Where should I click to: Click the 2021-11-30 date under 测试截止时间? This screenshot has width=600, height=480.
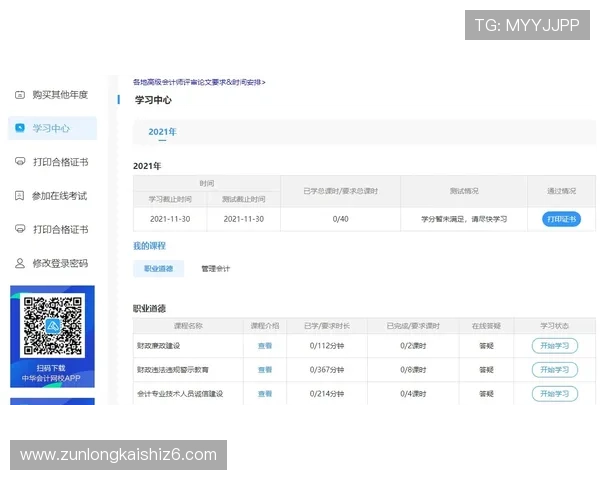click(244, 219)
